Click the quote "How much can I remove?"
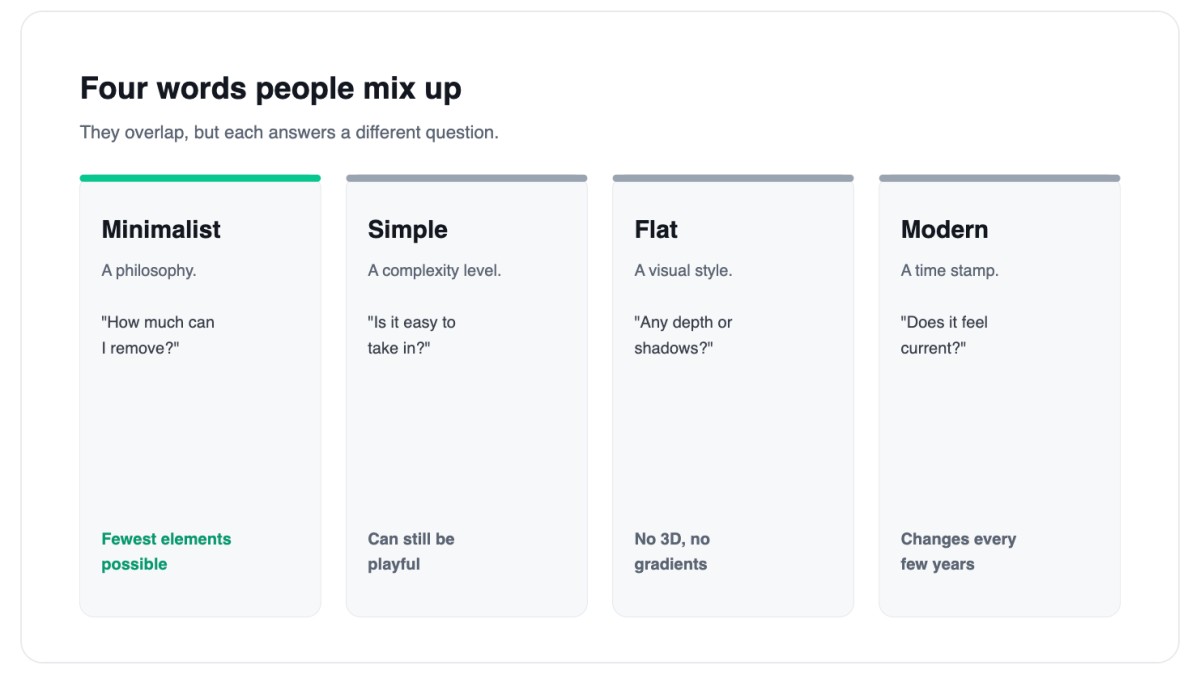The width and height of the screenshot is (1200, 674). point(158,335)
